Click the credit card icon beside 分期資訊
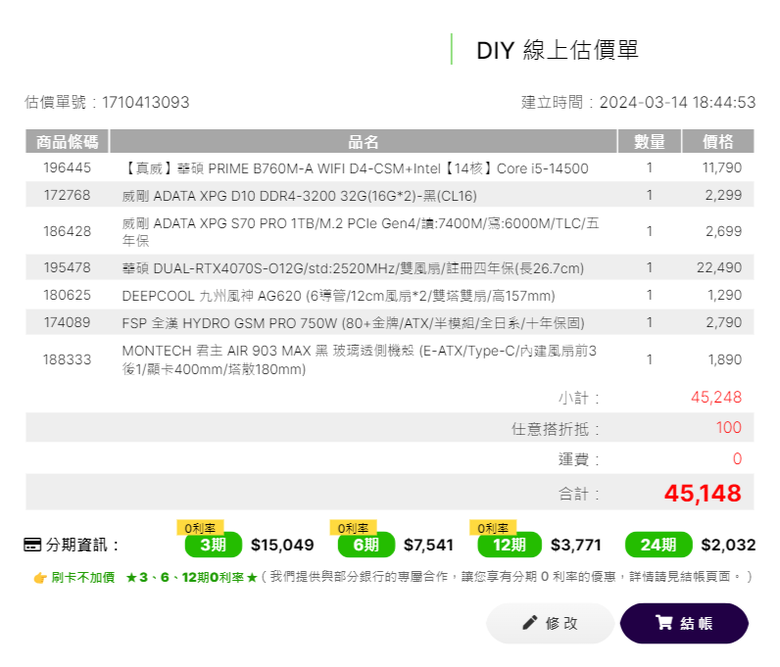Screen dimensions: 780x667 [x=32, y=545]
